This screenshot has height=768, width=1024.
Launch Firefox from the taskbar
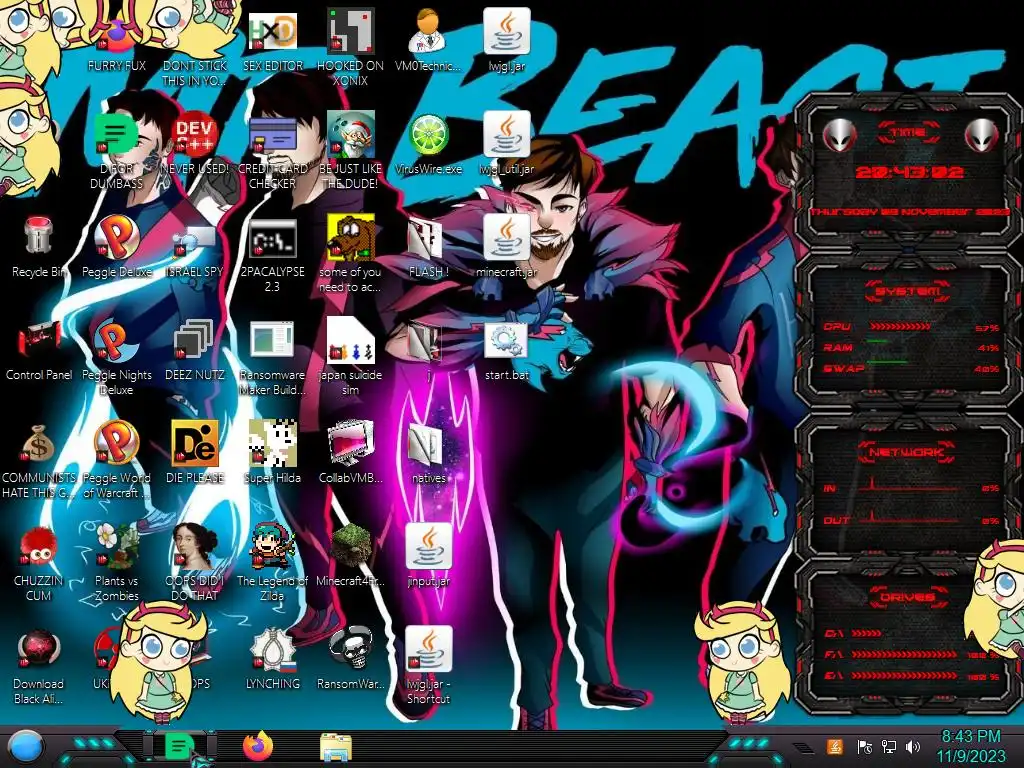coord(258,746)
